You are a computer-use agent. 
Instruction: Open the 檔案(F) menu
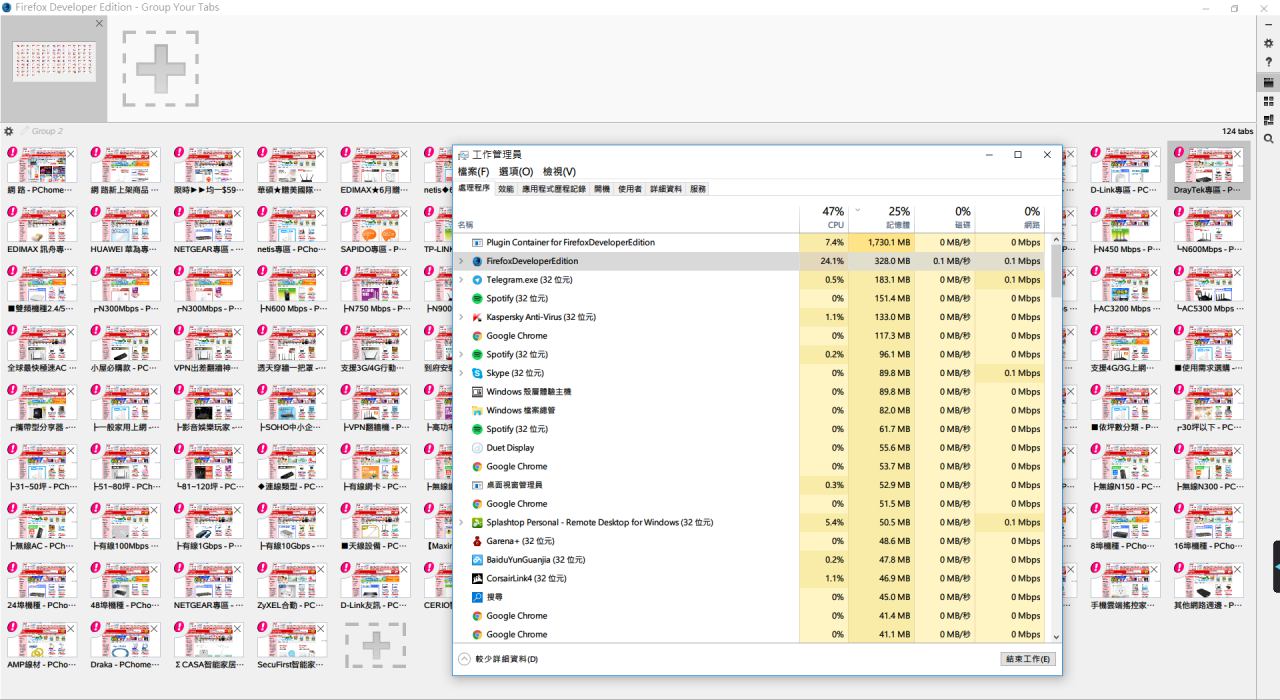pyautogui.click(x=473, y=172)
